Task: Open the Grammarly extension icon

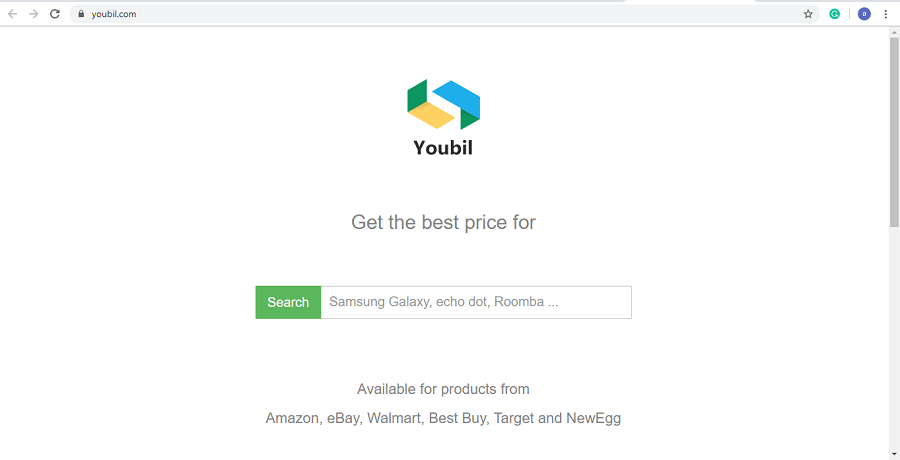Action: click(x=835, y=14)
